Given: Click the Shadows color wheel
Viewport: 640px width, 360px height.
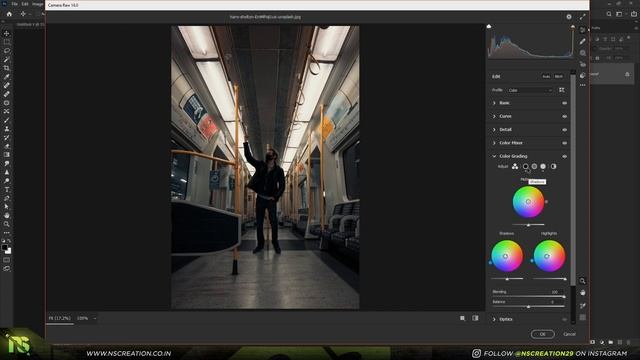Looking at the screenshot, I should coord(507,256).
